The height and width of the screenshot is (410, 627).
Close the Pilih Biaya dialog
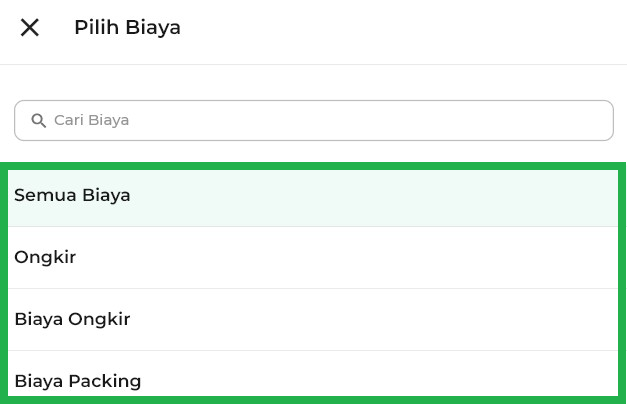(30, 28)
